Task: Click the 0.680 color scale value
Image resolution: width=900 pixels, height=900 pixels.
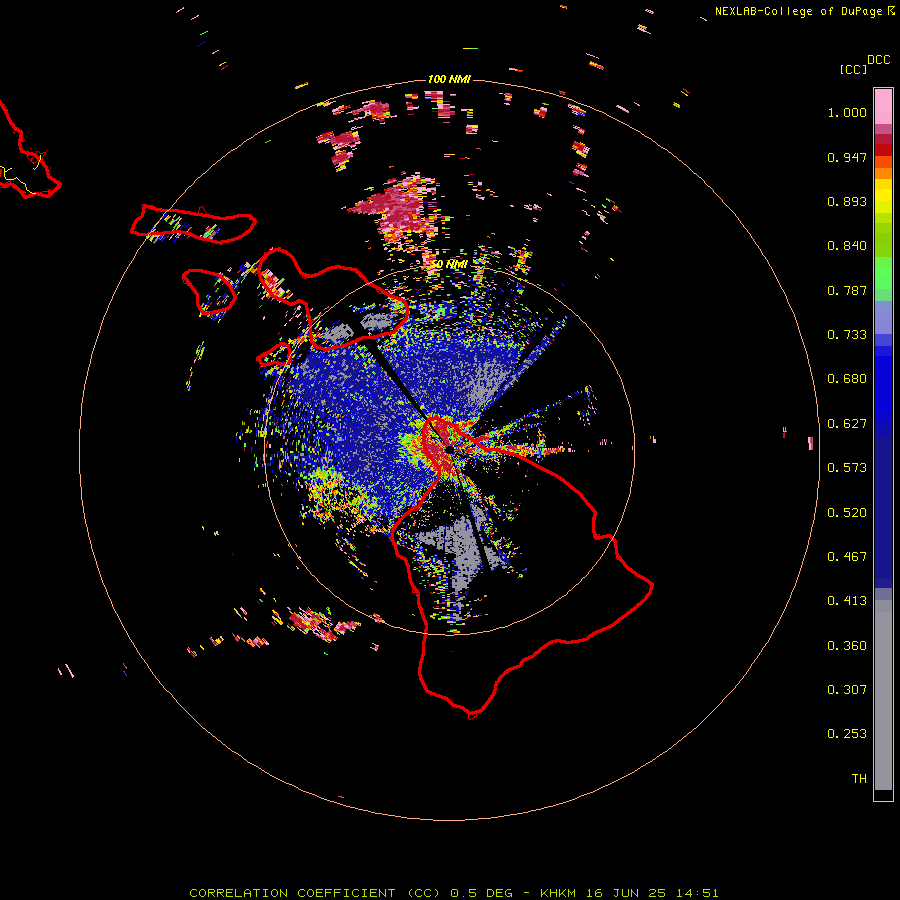Action: 847,379
